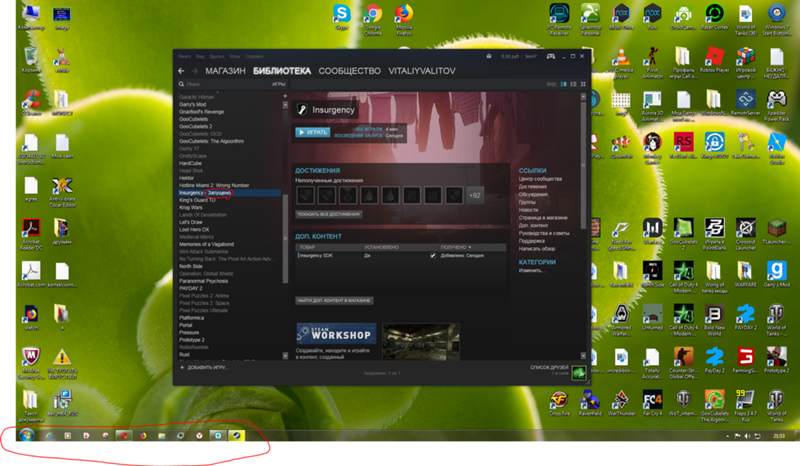Viewport: 800px width, 466px height.
Task: Select Prototype 2 in game list
Action: tap(192, 340)
